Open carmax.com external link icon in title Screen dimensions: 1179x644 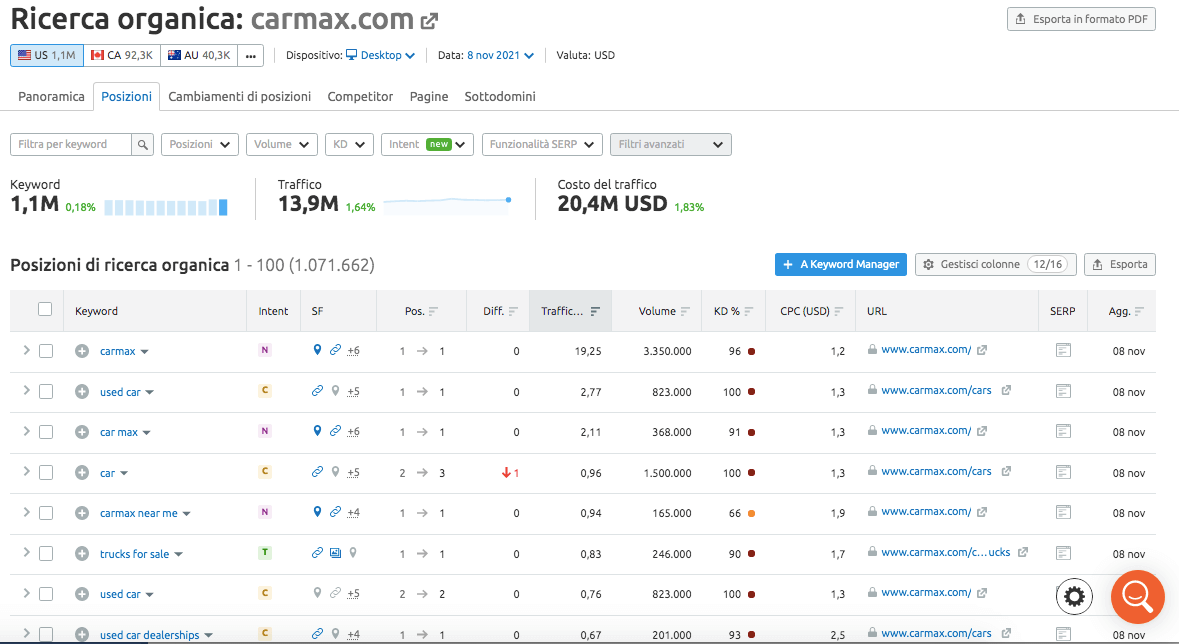pyautogui.click(x=429, y=20)
